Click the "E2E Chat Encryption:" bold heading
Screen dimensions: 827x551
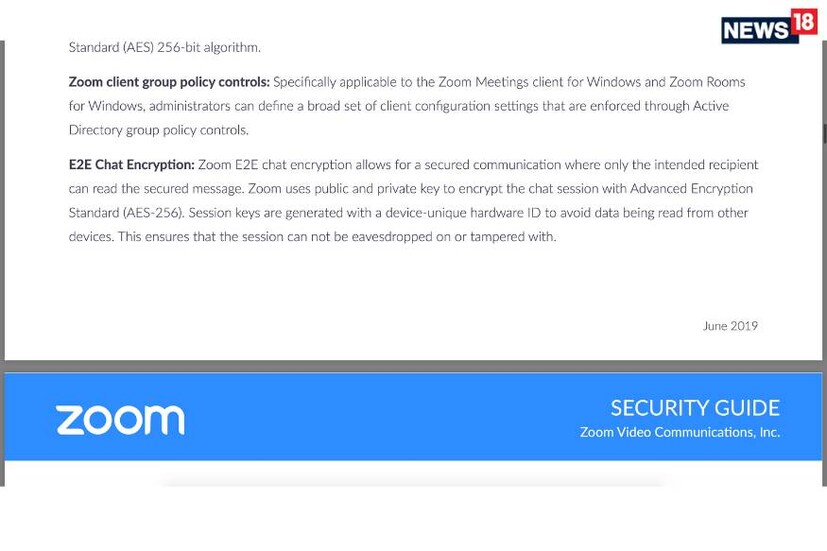(x=131, y=165)
